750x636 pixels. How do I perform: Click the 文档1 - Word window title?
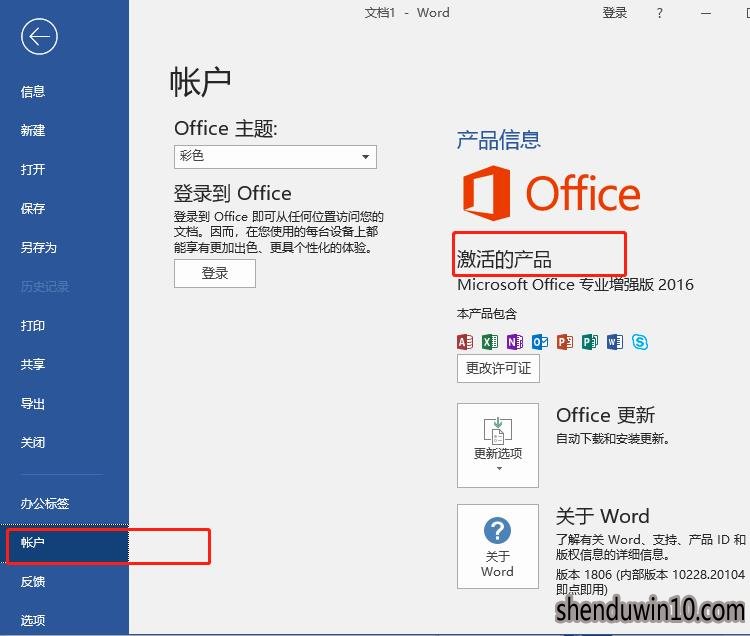coord(407,13)
